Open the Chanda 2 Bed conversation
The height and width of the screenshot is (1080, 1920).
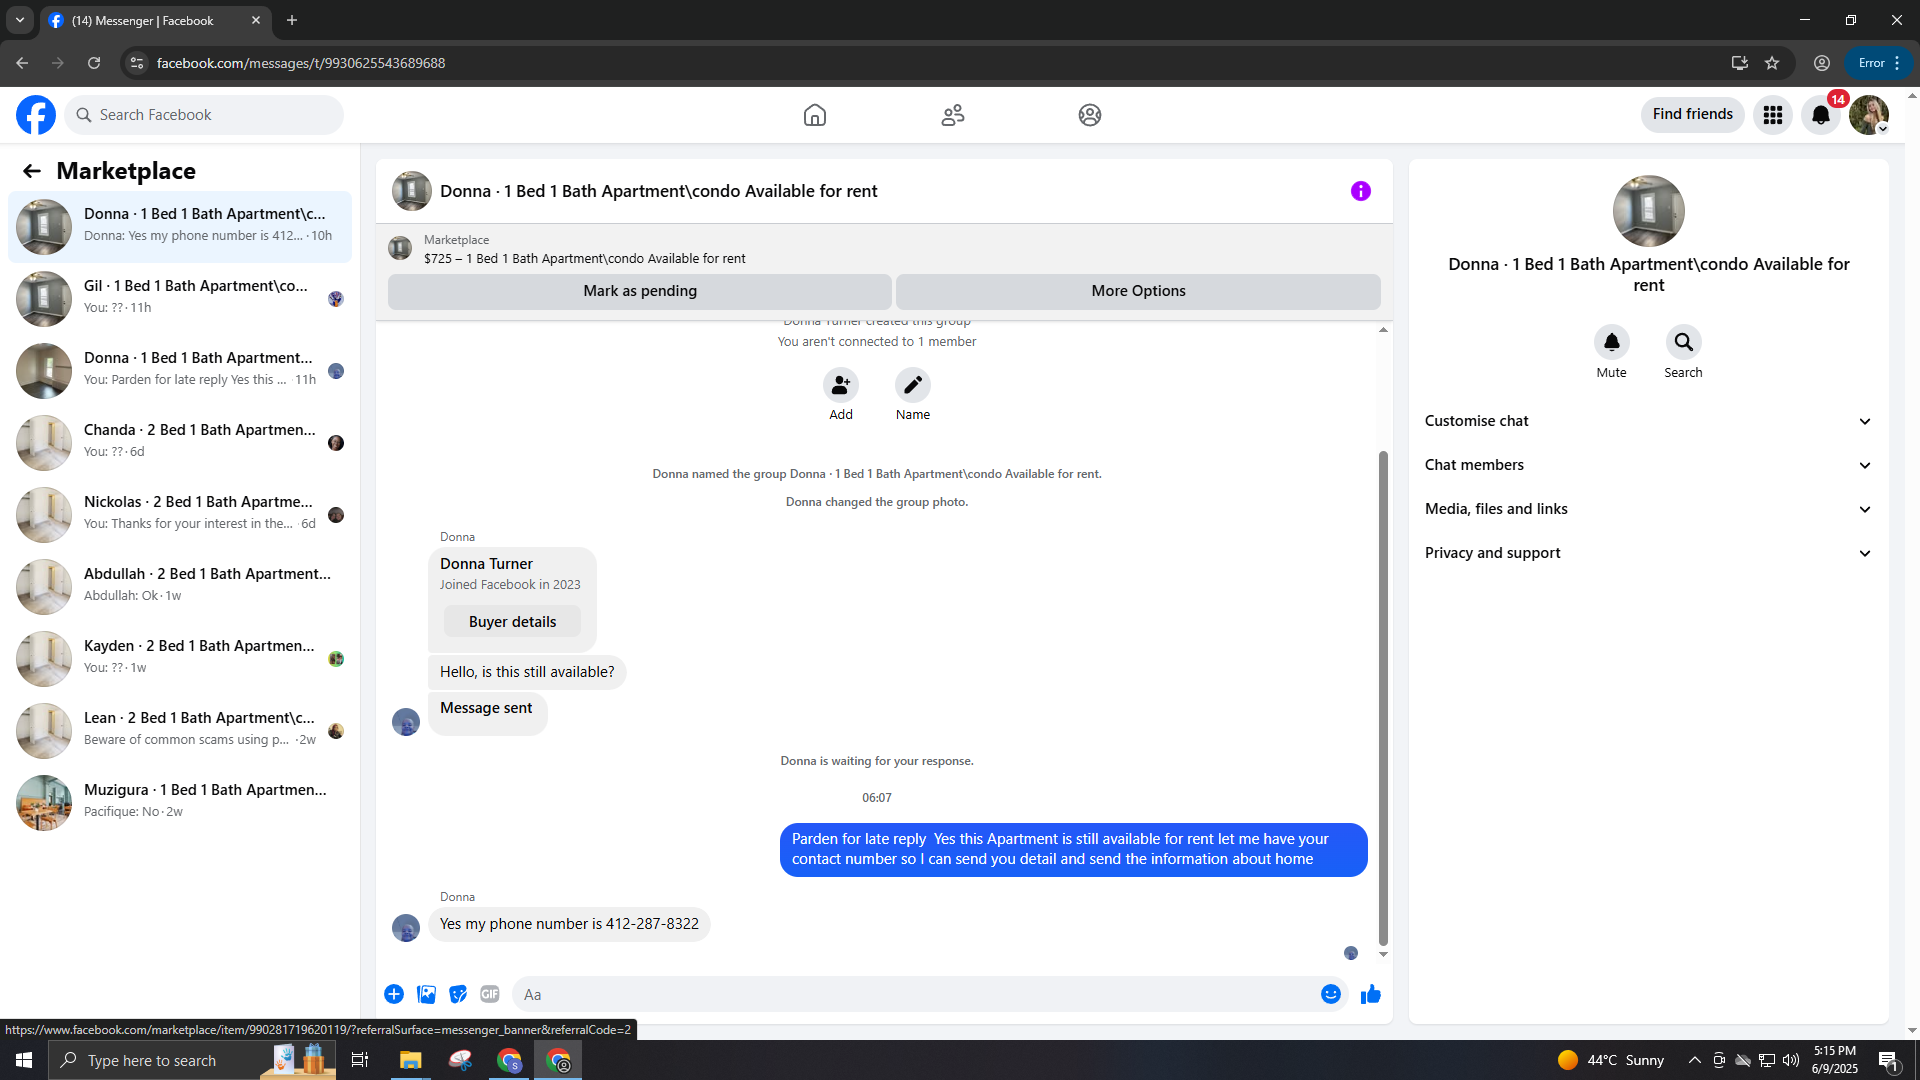click(180, 443)
